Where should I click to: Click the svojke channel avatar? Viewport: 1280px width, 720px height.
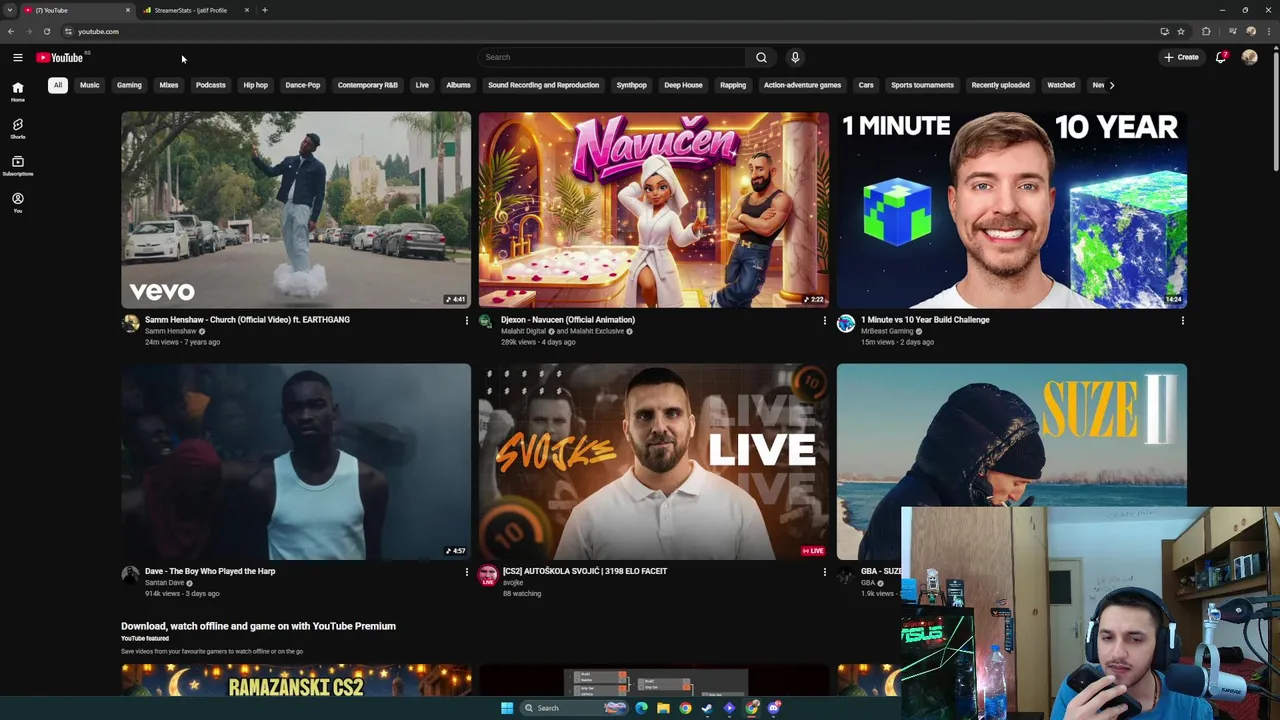pyautogui.click(x=487, y=574)
